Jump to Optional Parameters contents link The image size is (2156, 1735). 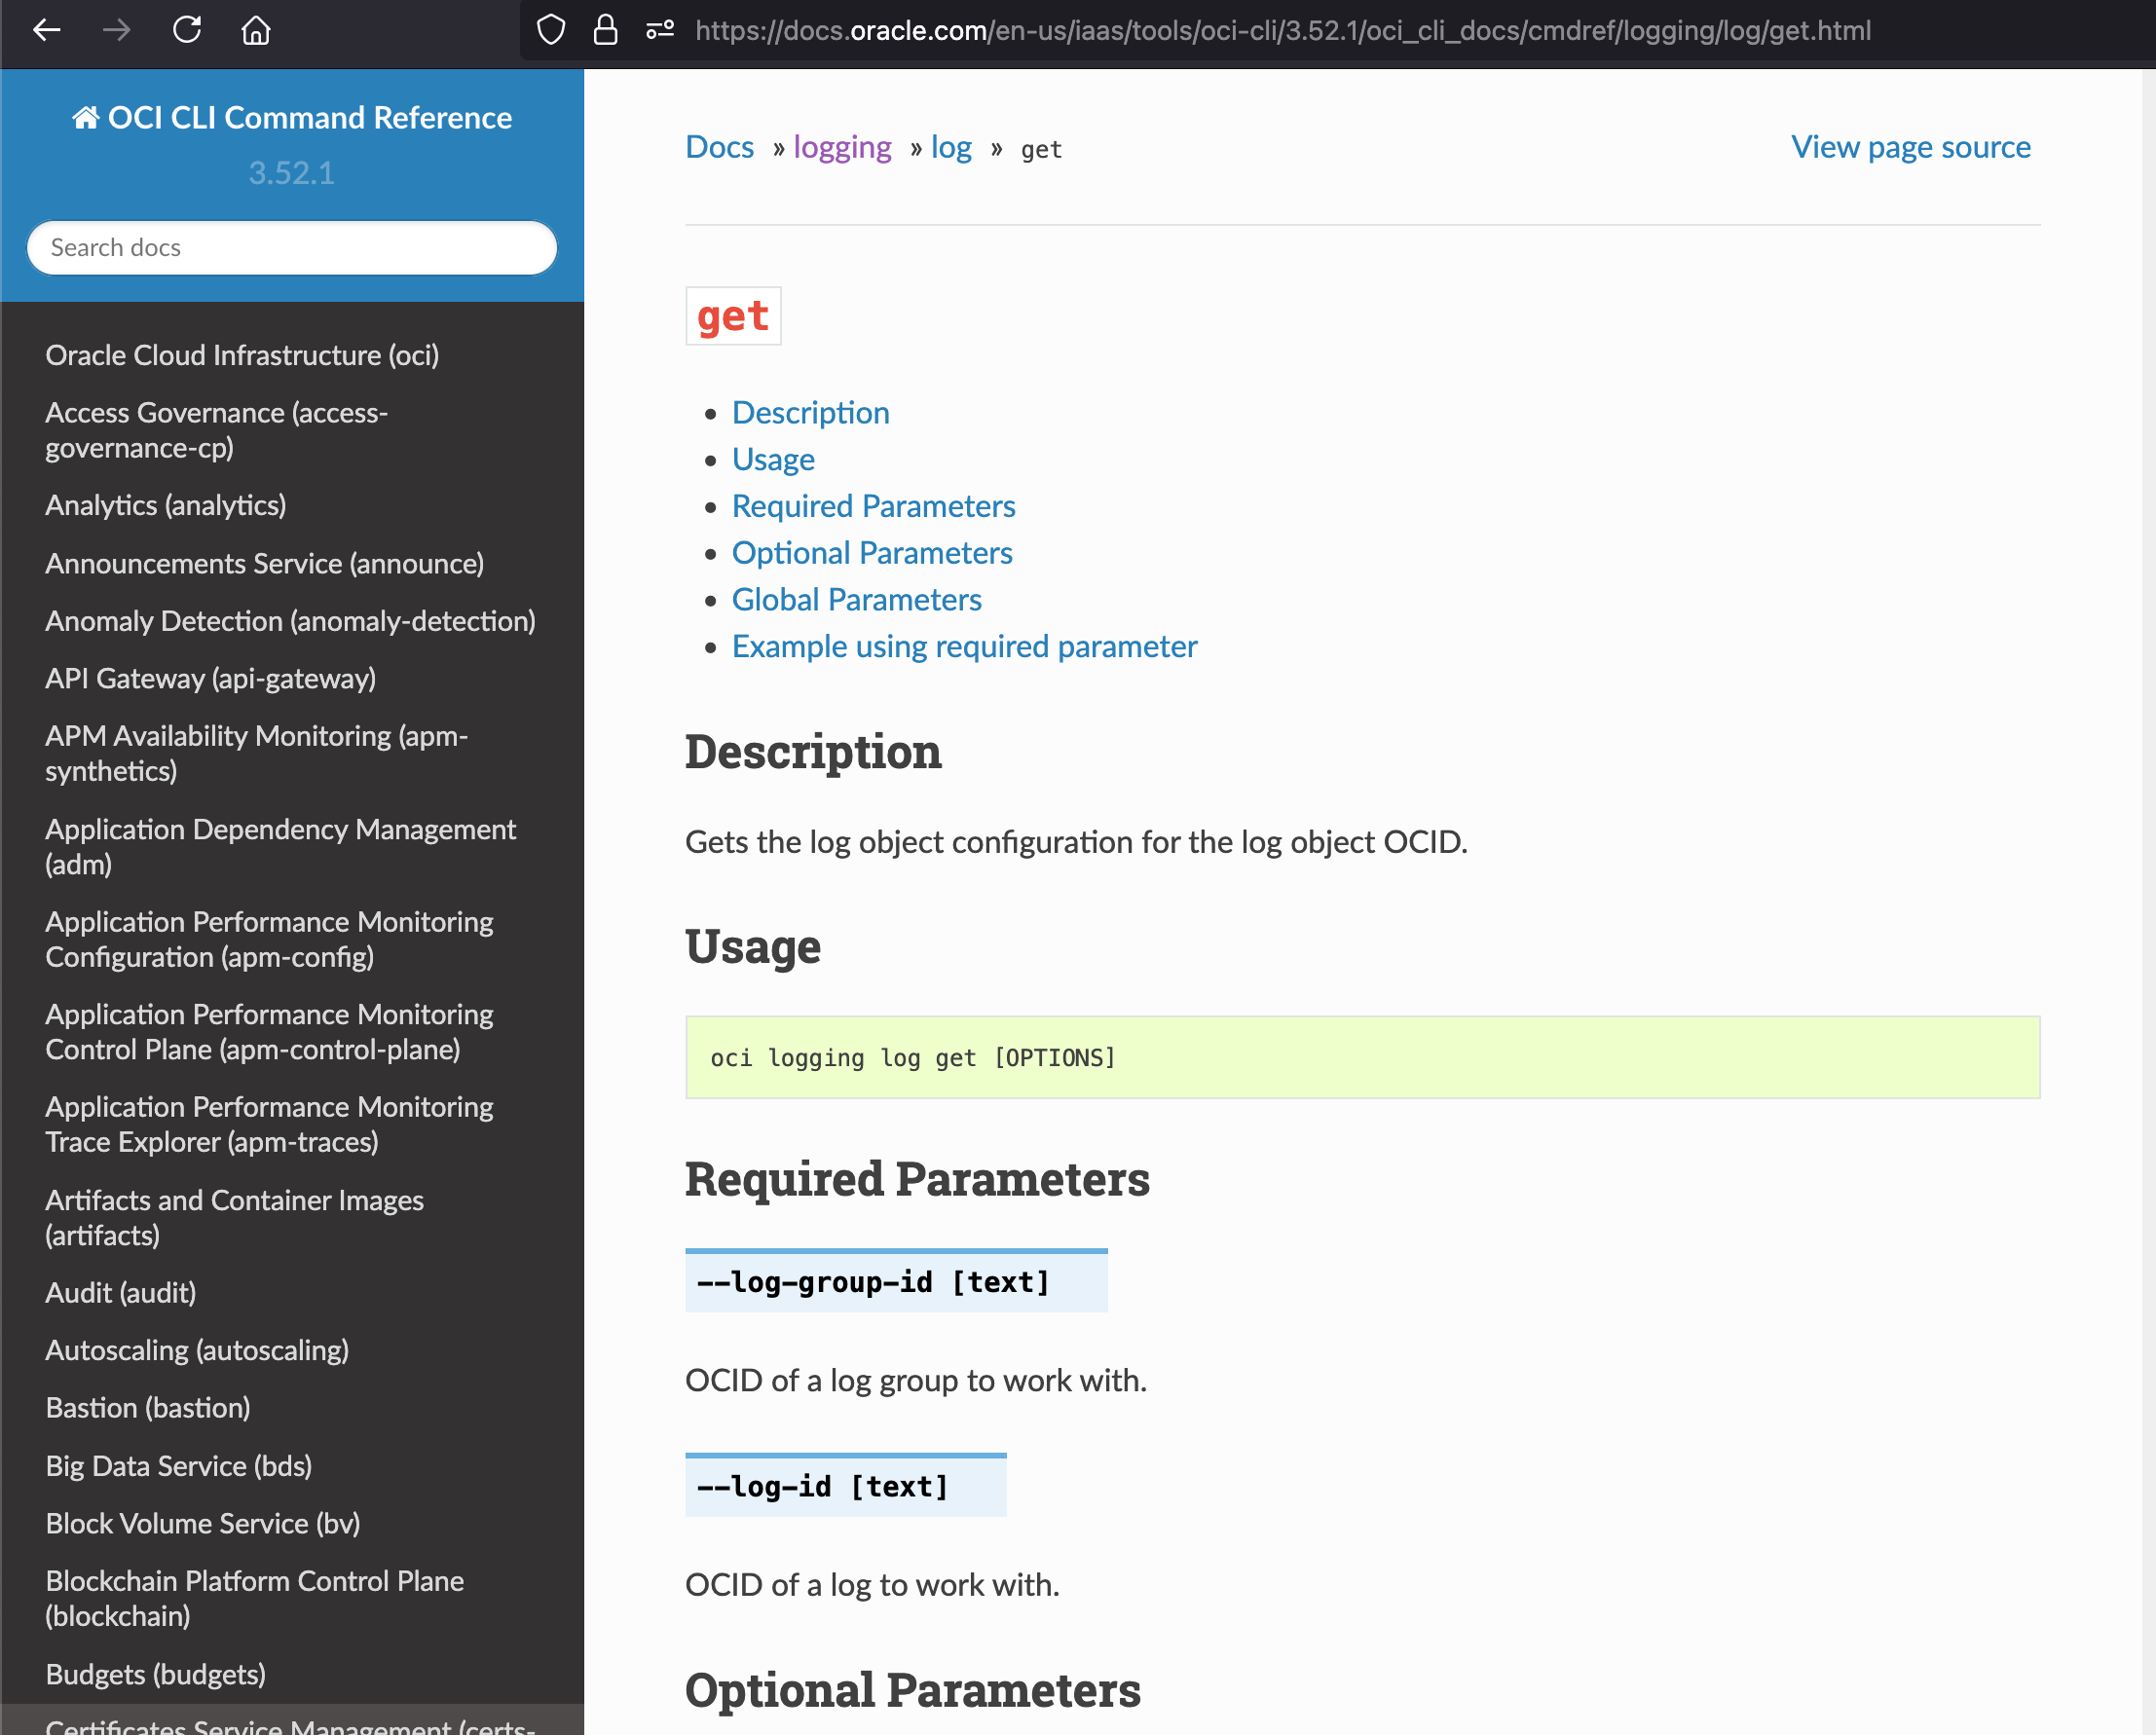872,552
